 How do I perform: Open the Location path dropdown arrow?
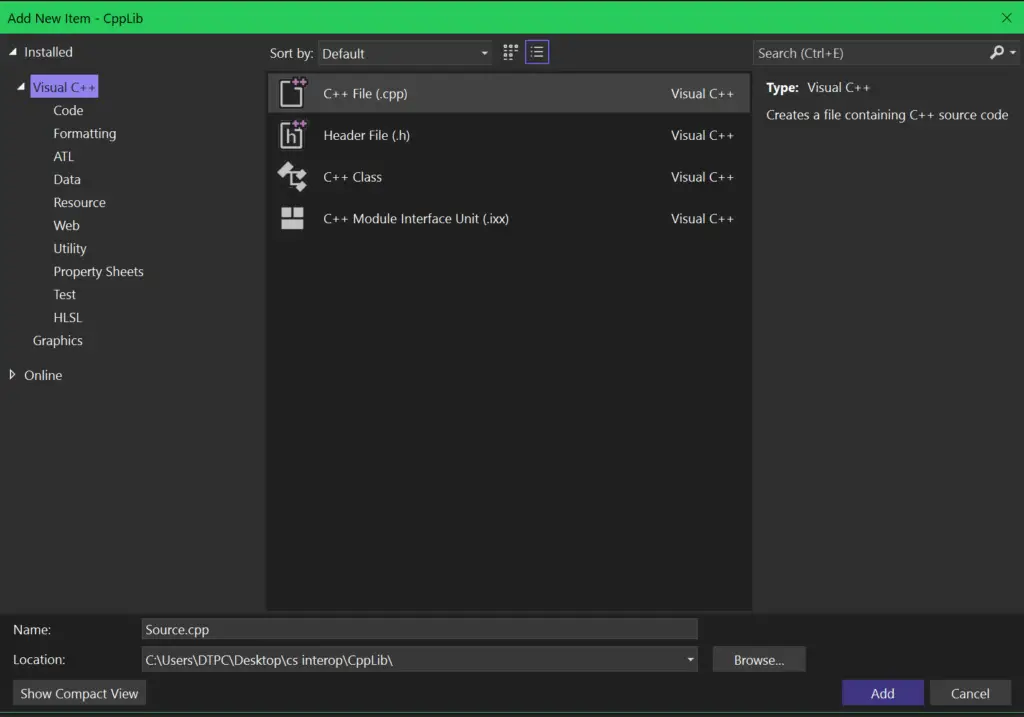690,660
